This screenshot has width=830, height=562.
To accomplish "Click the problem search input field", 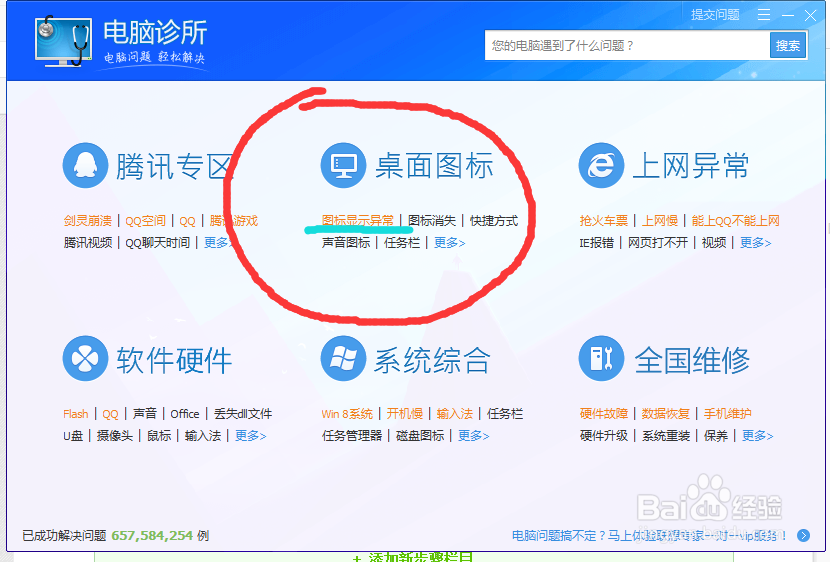I will coord(627,46).
